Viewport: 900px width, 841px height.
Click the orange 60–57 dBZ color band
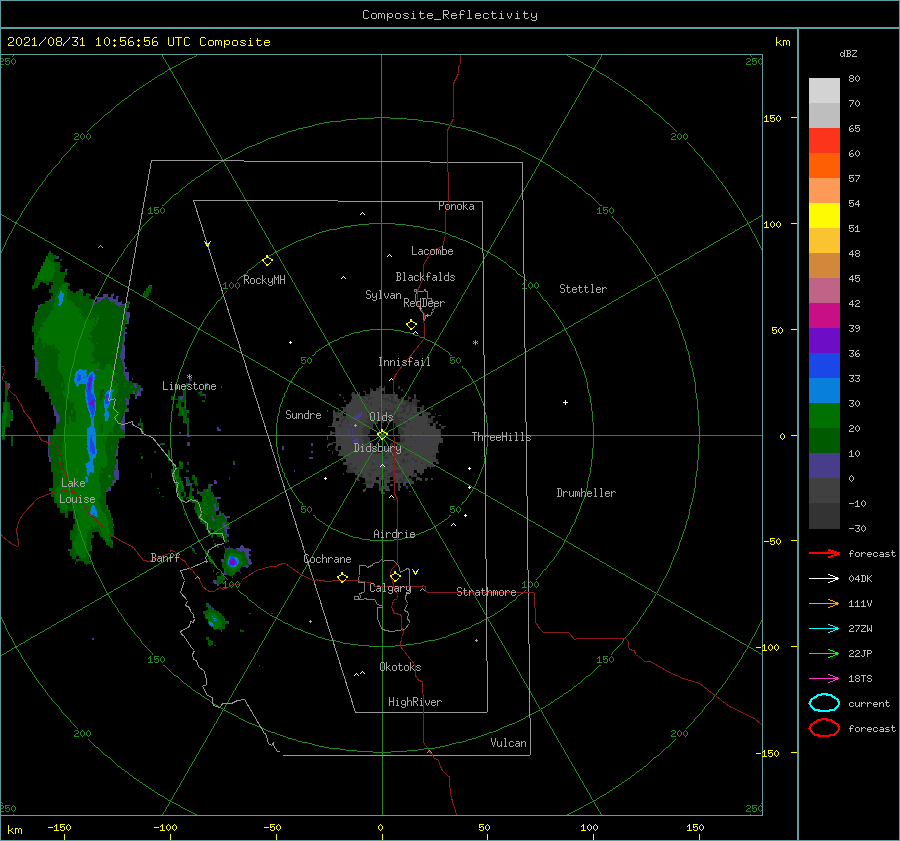(x=824, y=166)
